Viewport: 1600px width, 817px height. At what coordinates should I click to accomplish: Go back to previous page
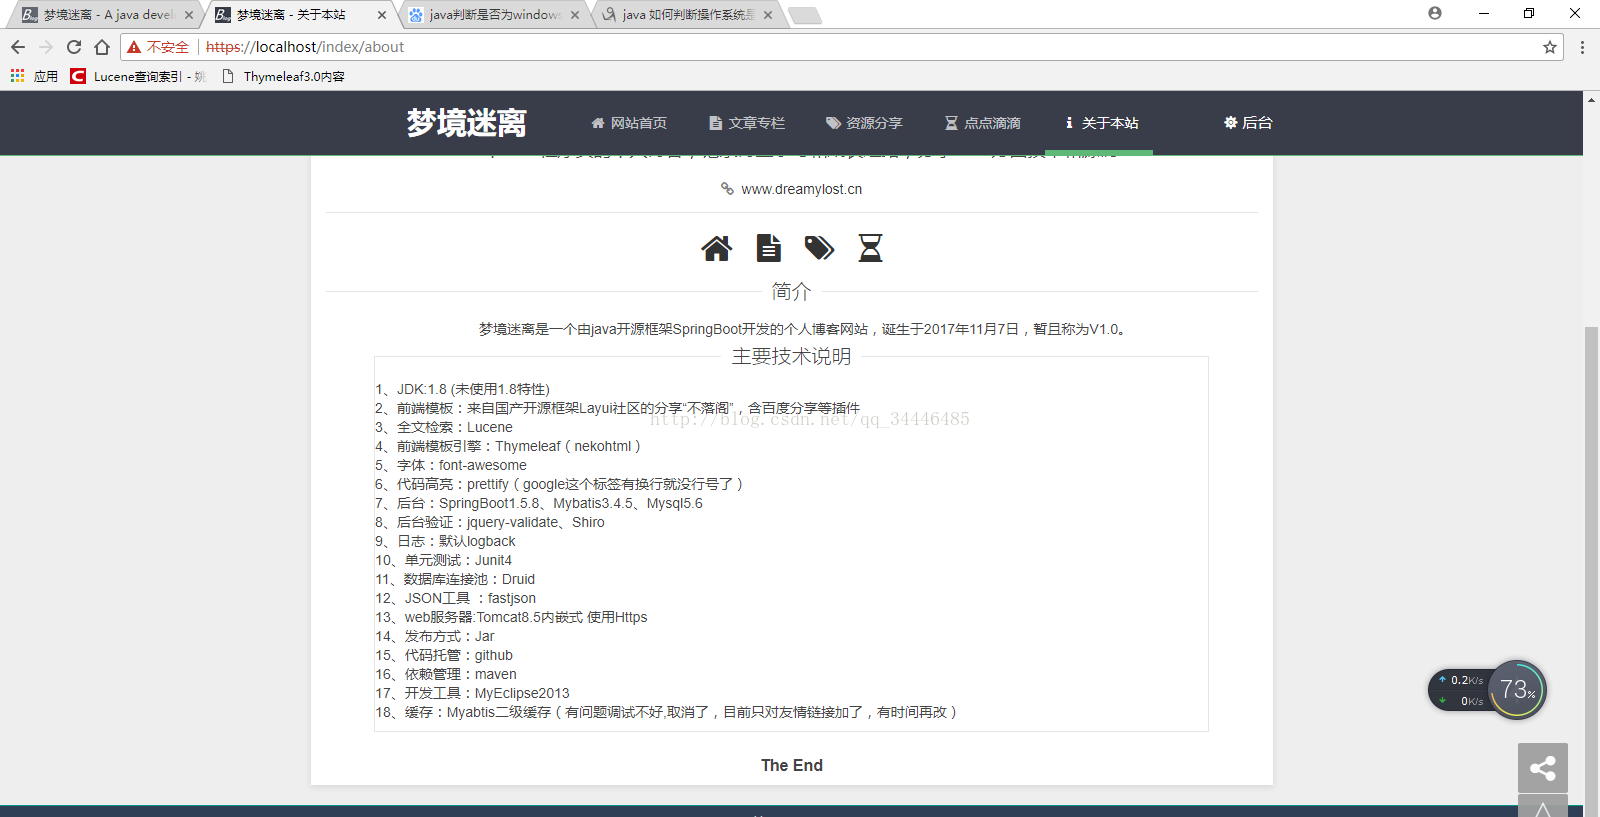18,47
